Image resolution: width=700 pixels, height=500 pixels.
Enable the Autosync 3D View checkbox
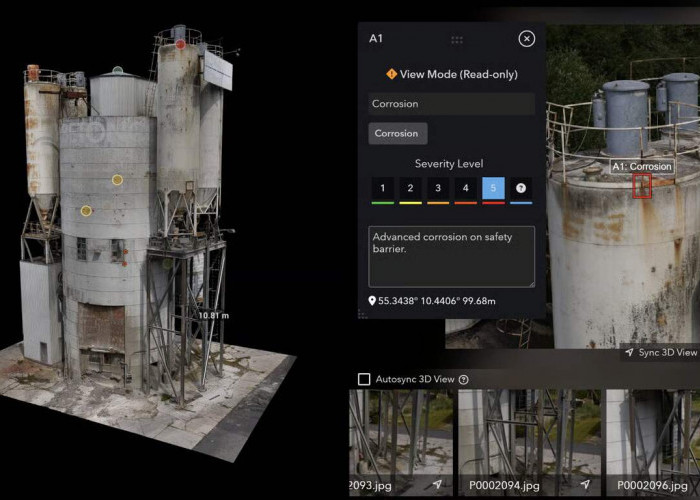(364, 379)
